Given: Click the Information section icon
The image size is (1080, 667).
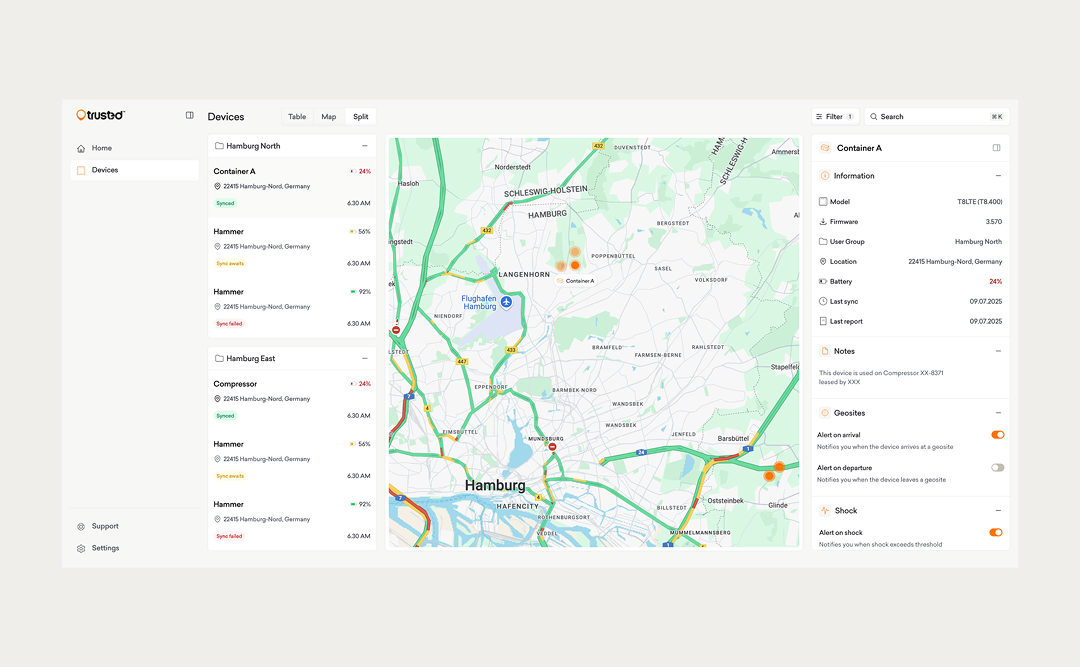Looking at the screenshot, I should [824, 176].
